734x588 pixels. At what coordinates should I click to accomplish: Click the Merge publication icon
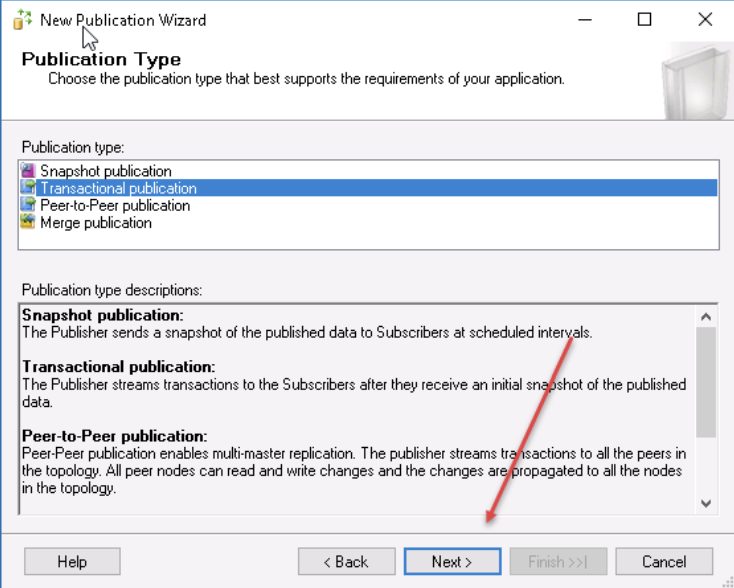coord(28,222)
